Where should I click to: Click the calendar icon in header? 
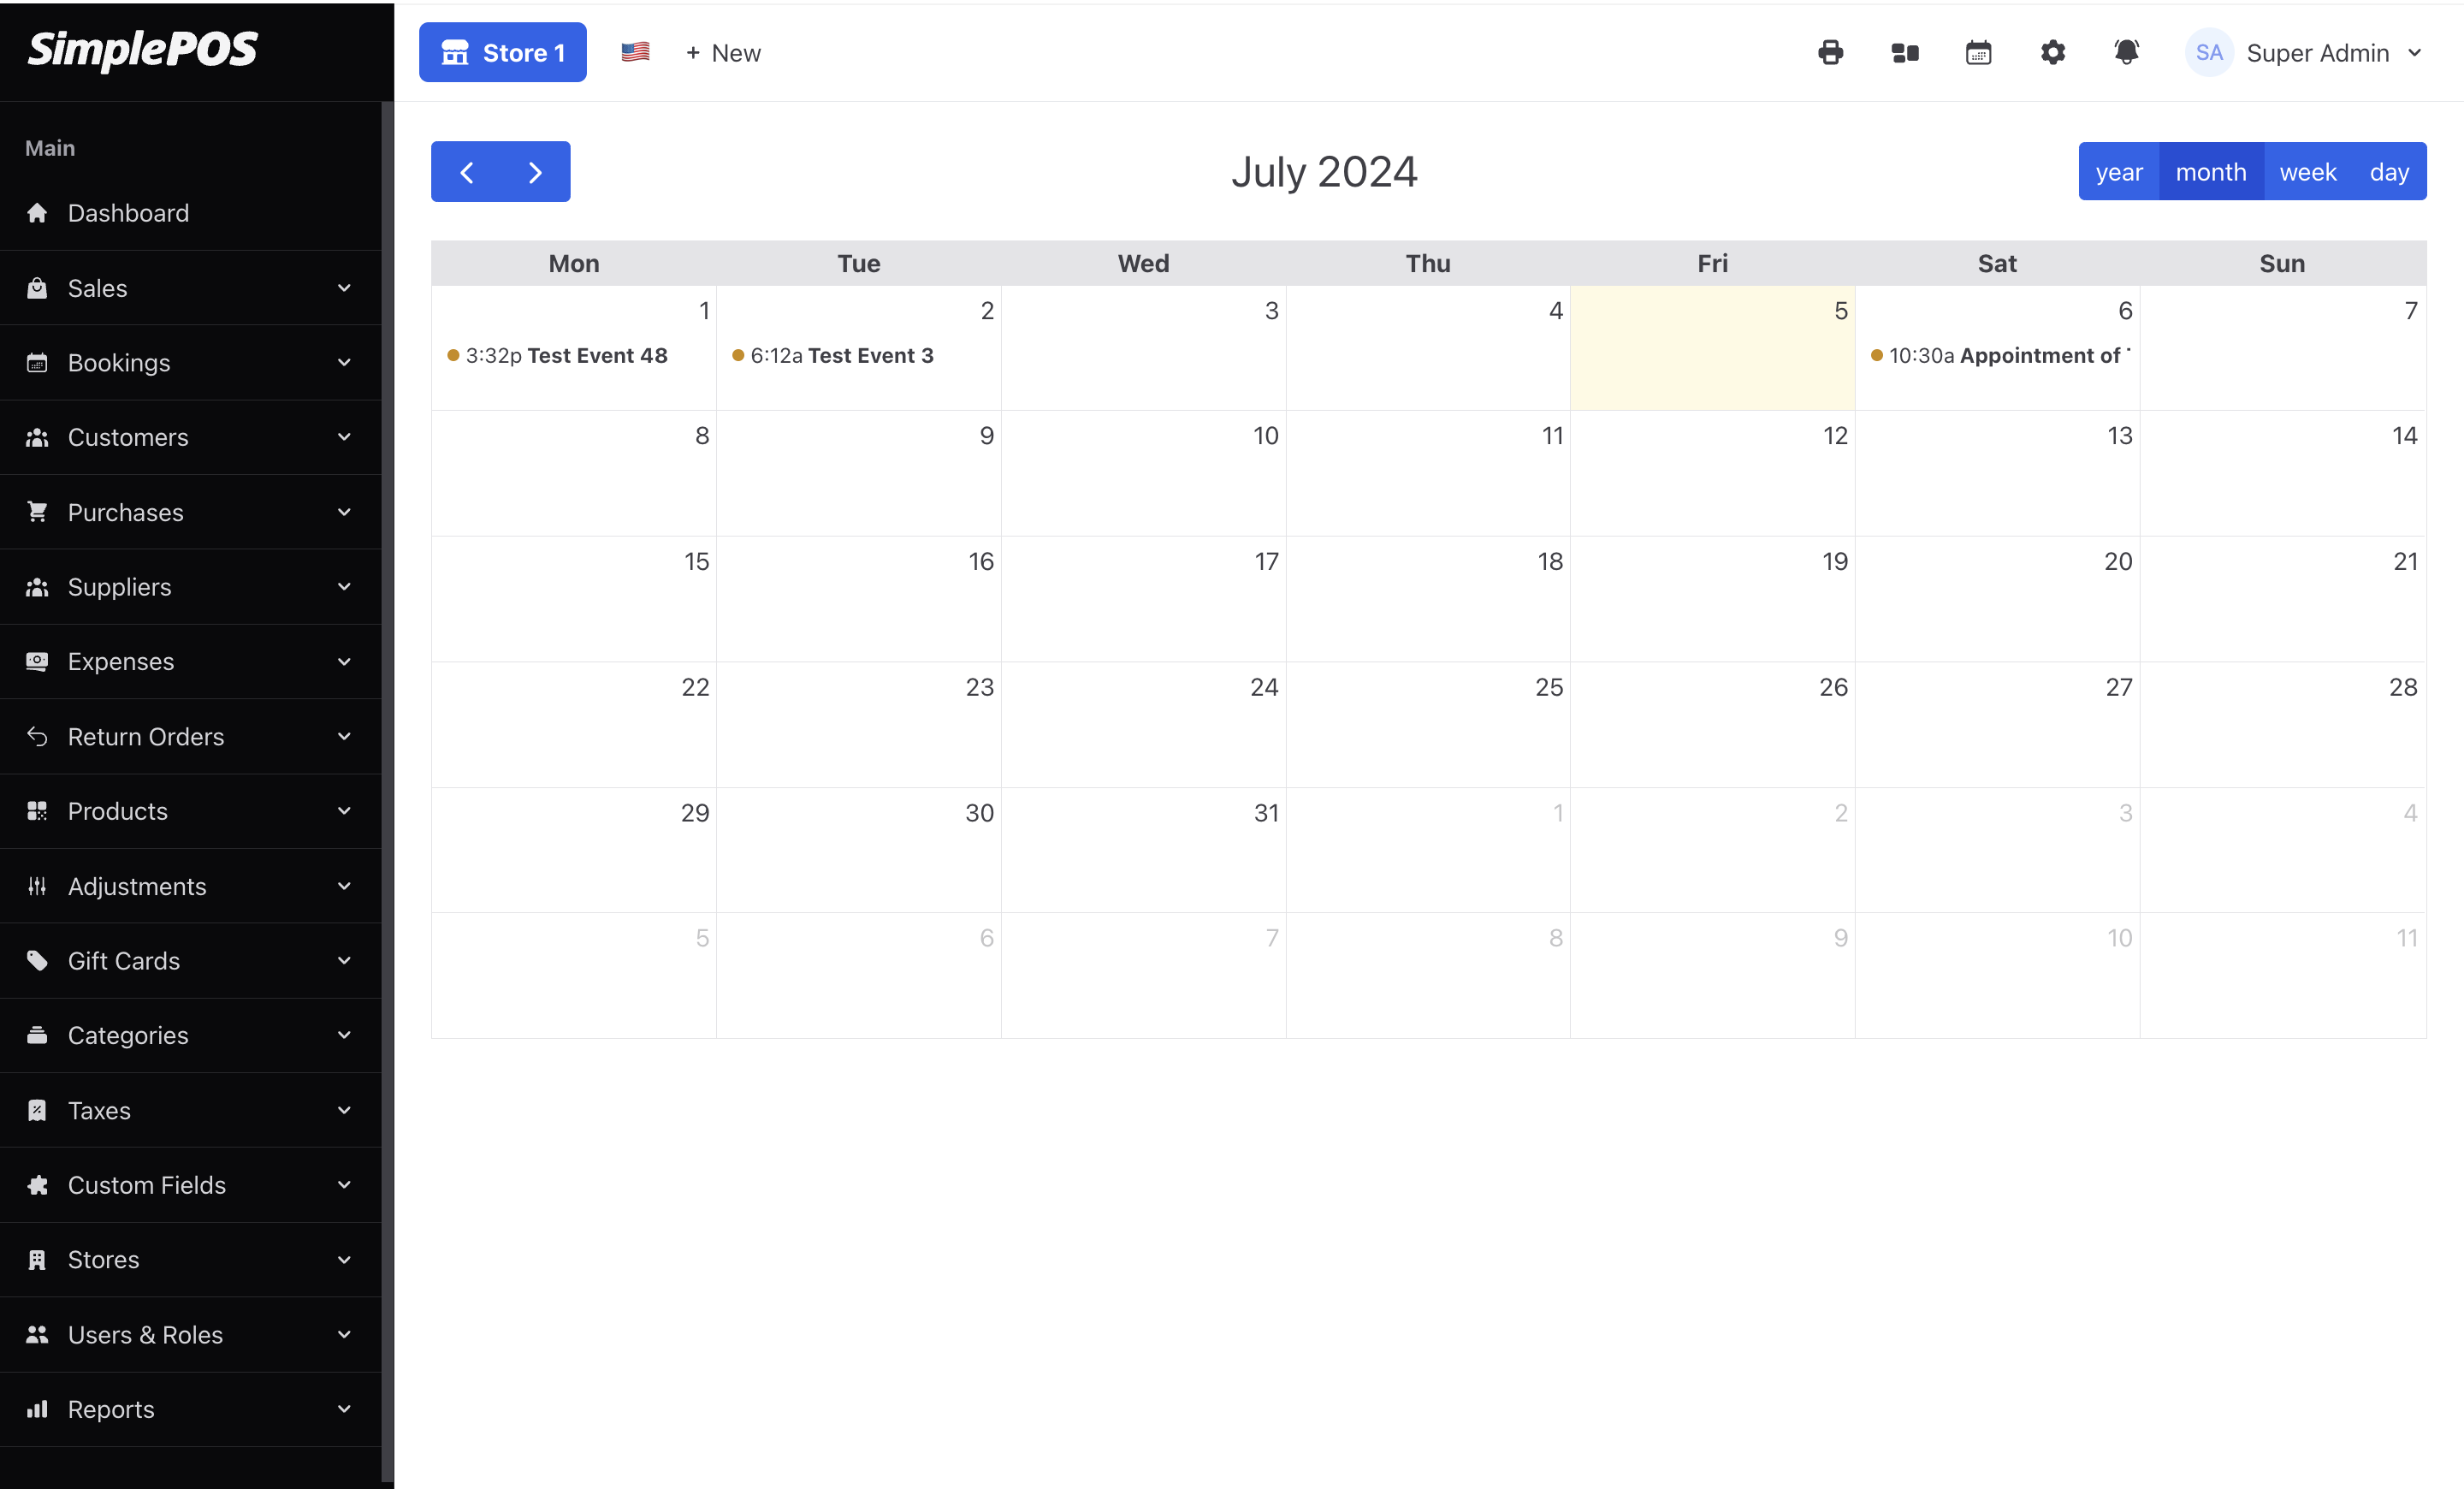[1978, 53]
